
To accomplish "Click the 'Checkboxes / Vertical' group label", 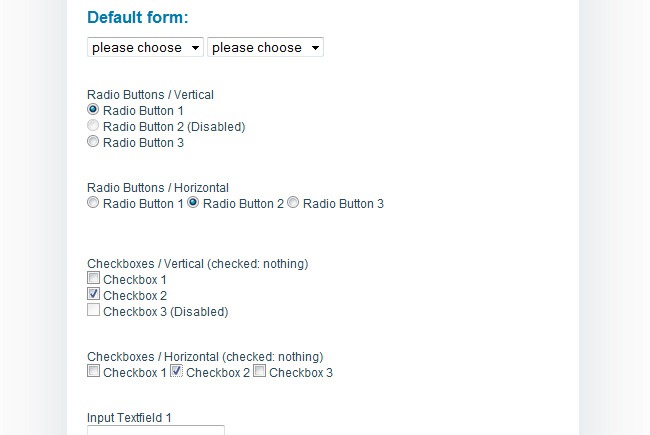I will (x=197, y=264).
